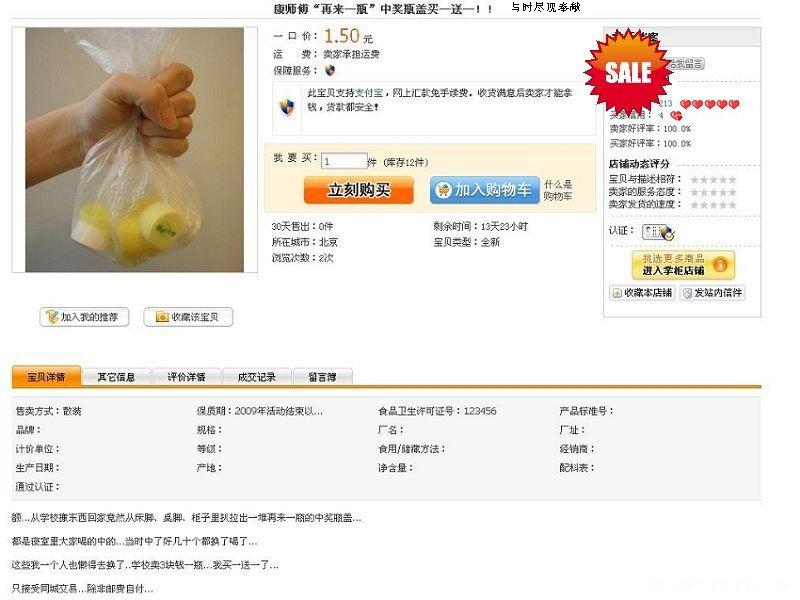Switch to the 评价详情 tab

(186, 377)
